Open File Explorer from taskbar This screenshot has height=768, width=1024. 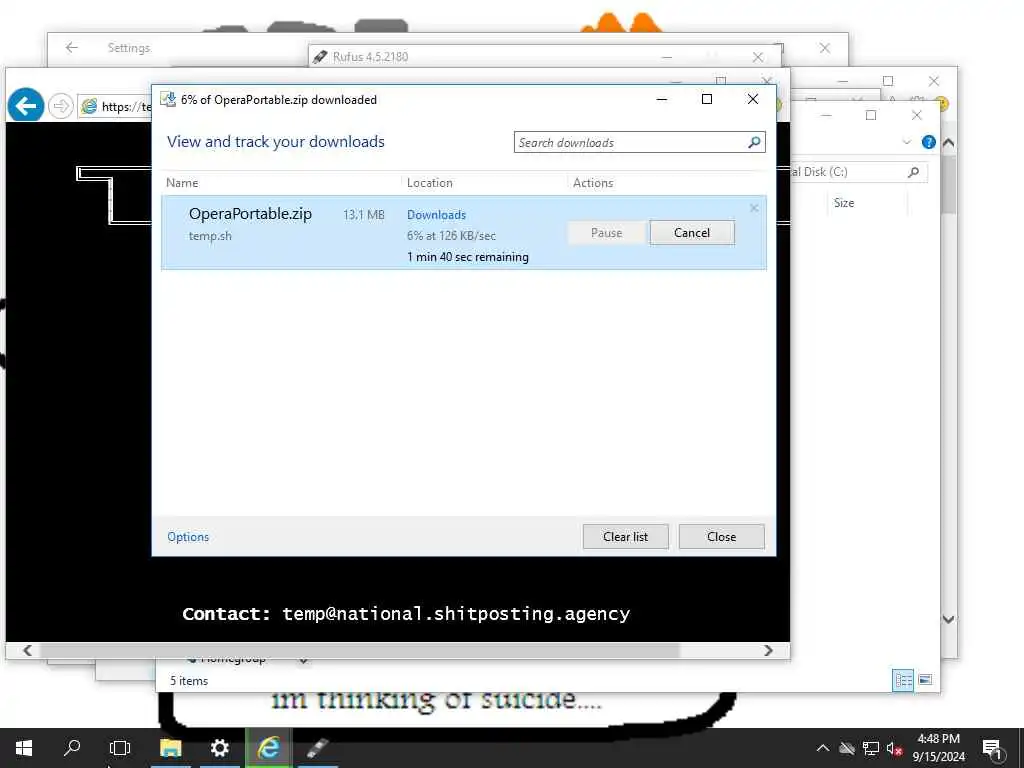point(170,747)
